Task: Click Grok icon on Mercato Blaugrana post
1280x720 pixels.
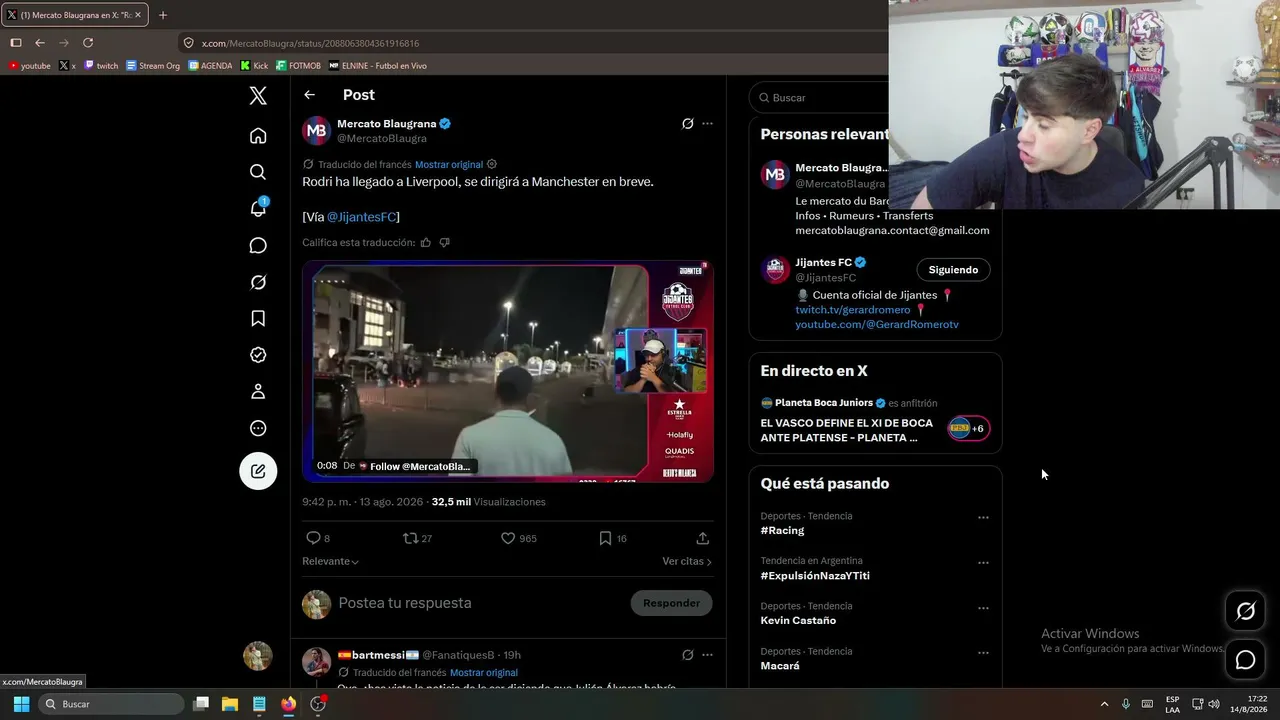Action: 687,124
